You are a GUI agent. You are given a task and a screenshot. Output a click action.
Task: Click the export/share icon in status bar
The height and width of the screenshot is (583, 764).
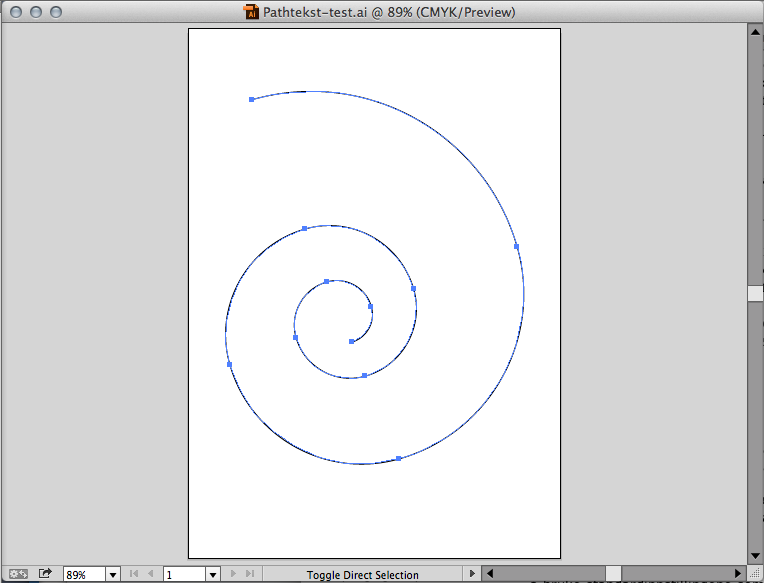(45, 574)
